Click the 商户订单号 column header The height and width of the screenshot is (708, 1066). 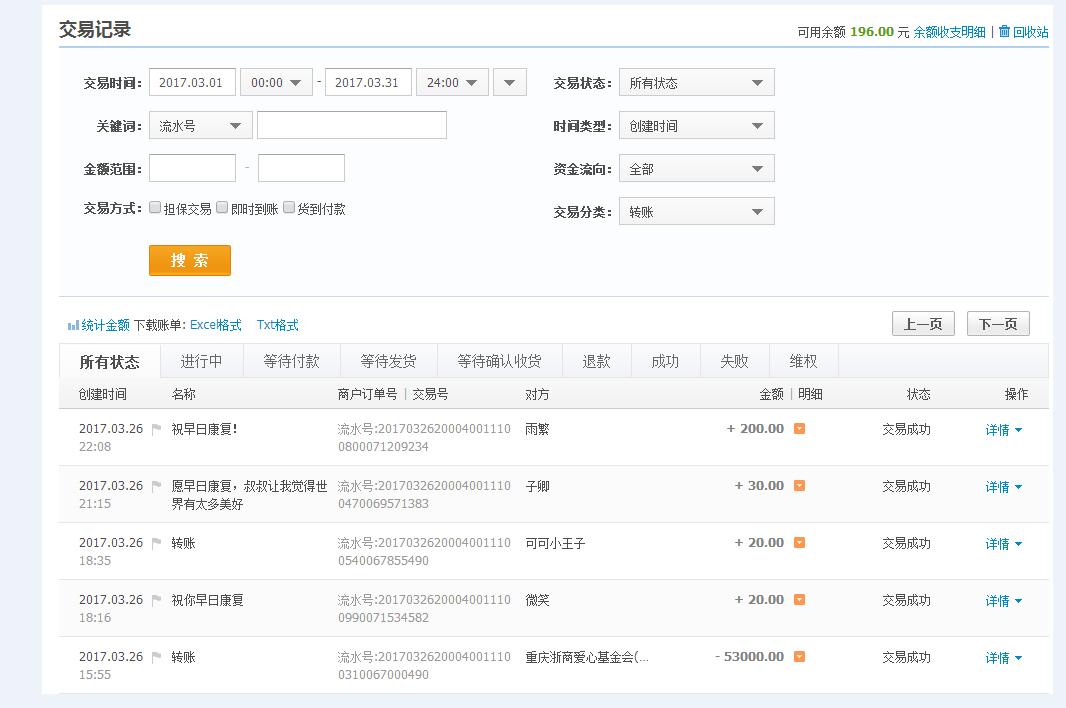point(367,394)
